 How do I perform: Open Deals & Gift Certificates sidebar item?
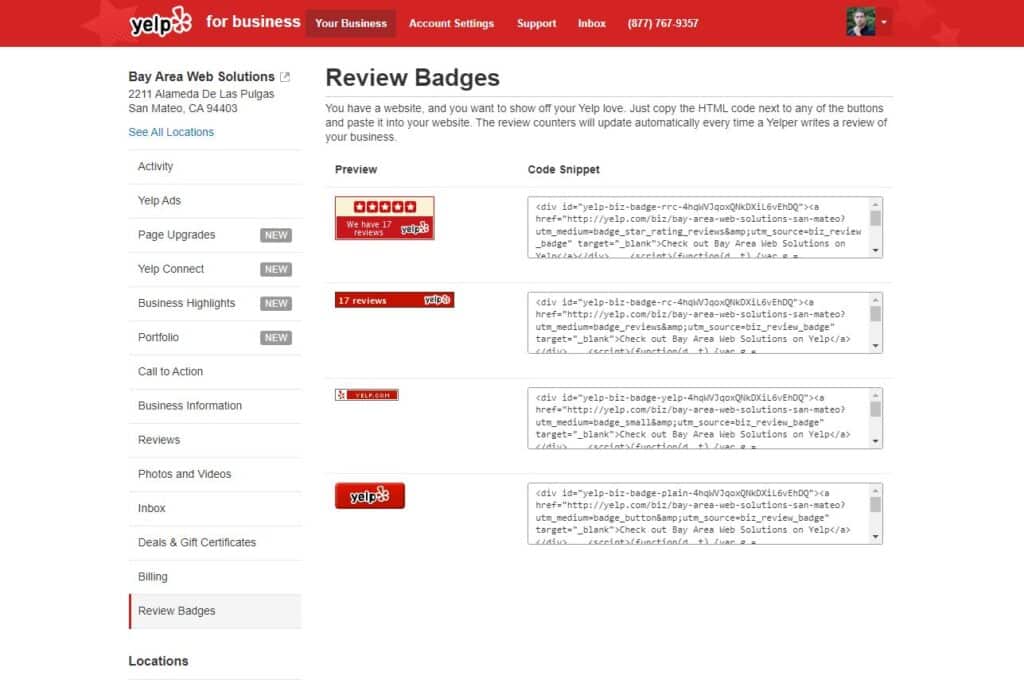pos(215,543)
